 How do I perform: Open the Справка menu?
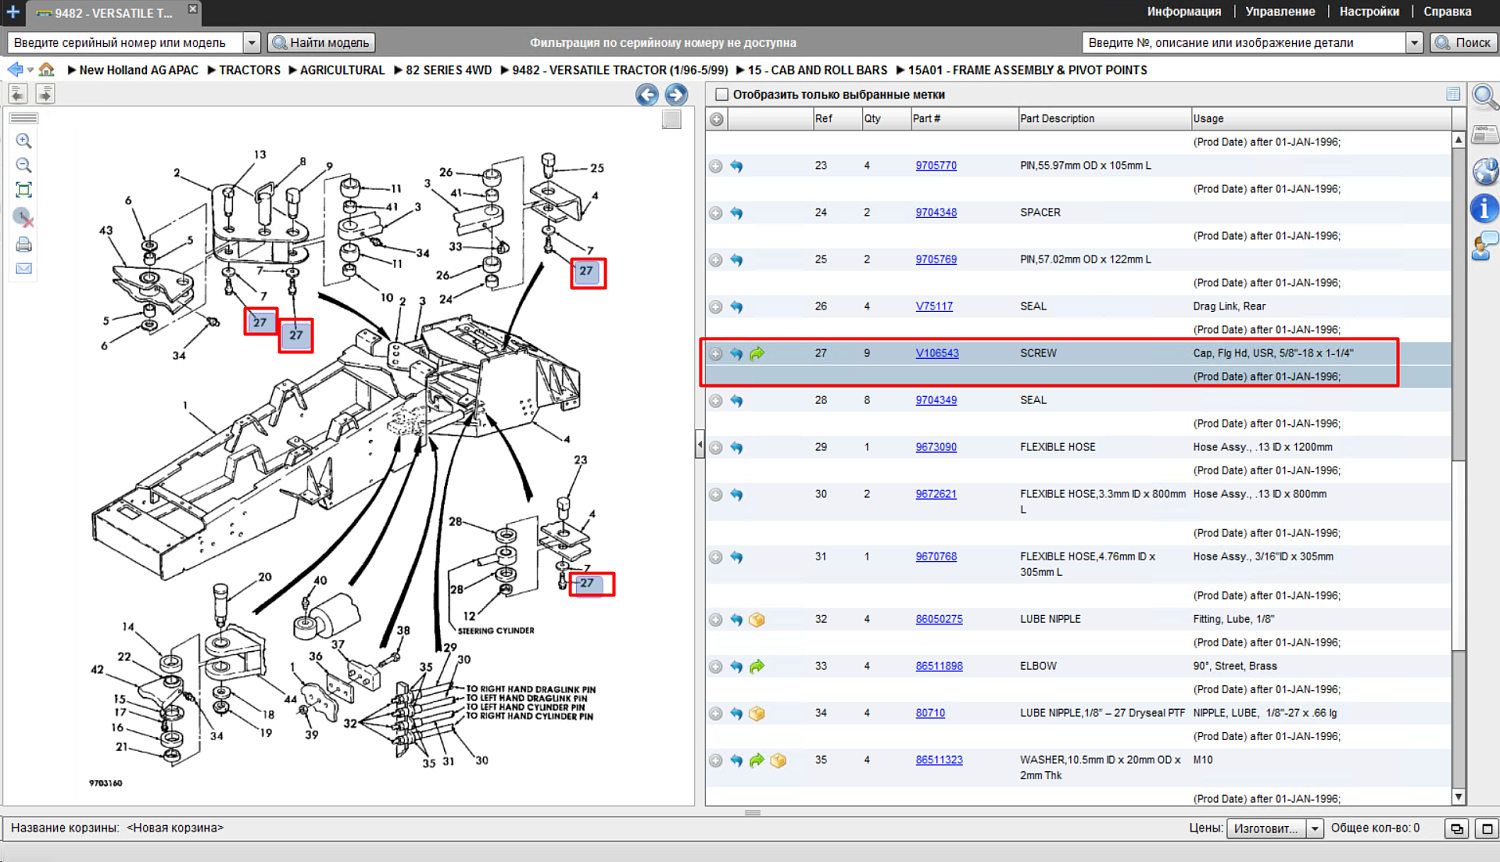coord(1447,12)
